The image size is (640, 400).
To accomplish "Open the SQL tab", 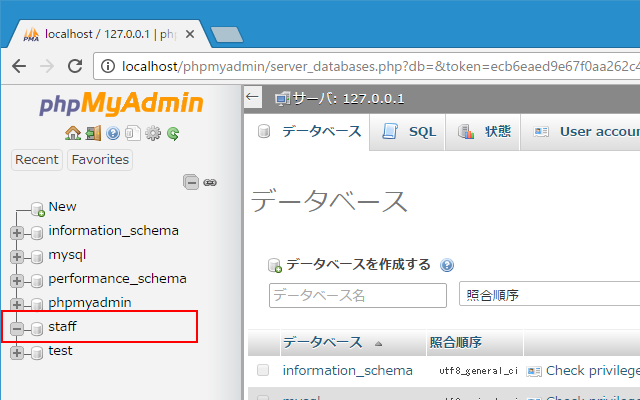I will [x=408, y=132].
